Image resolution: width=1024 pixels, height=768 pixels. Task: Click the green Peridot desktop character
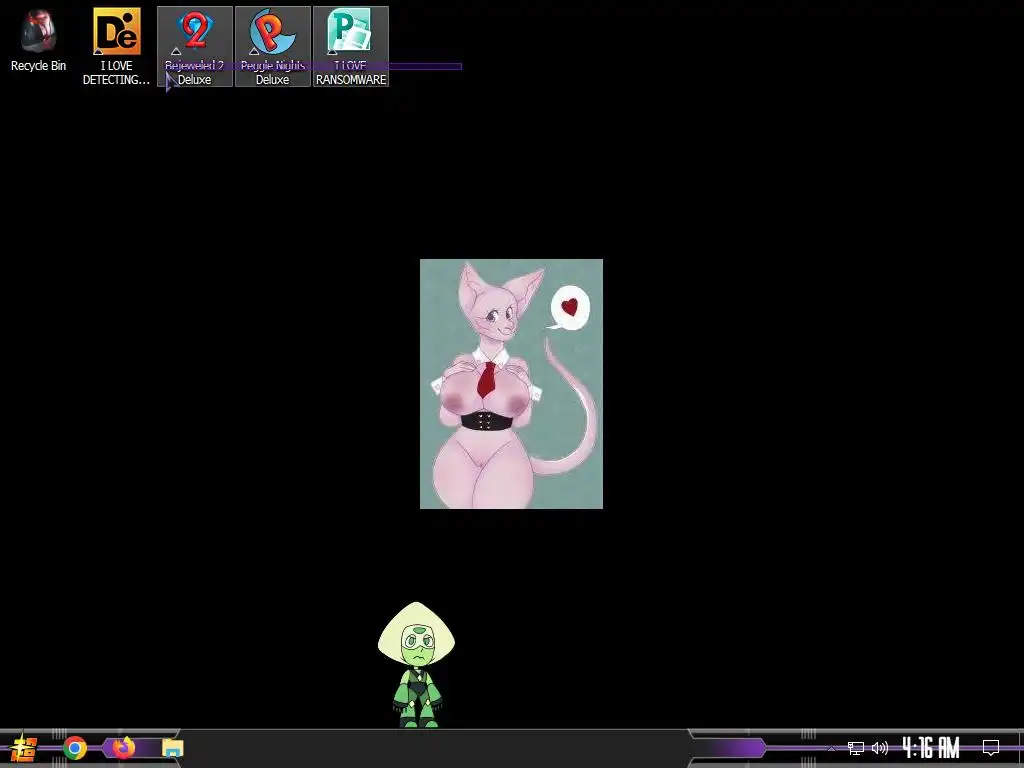point(417,665)
